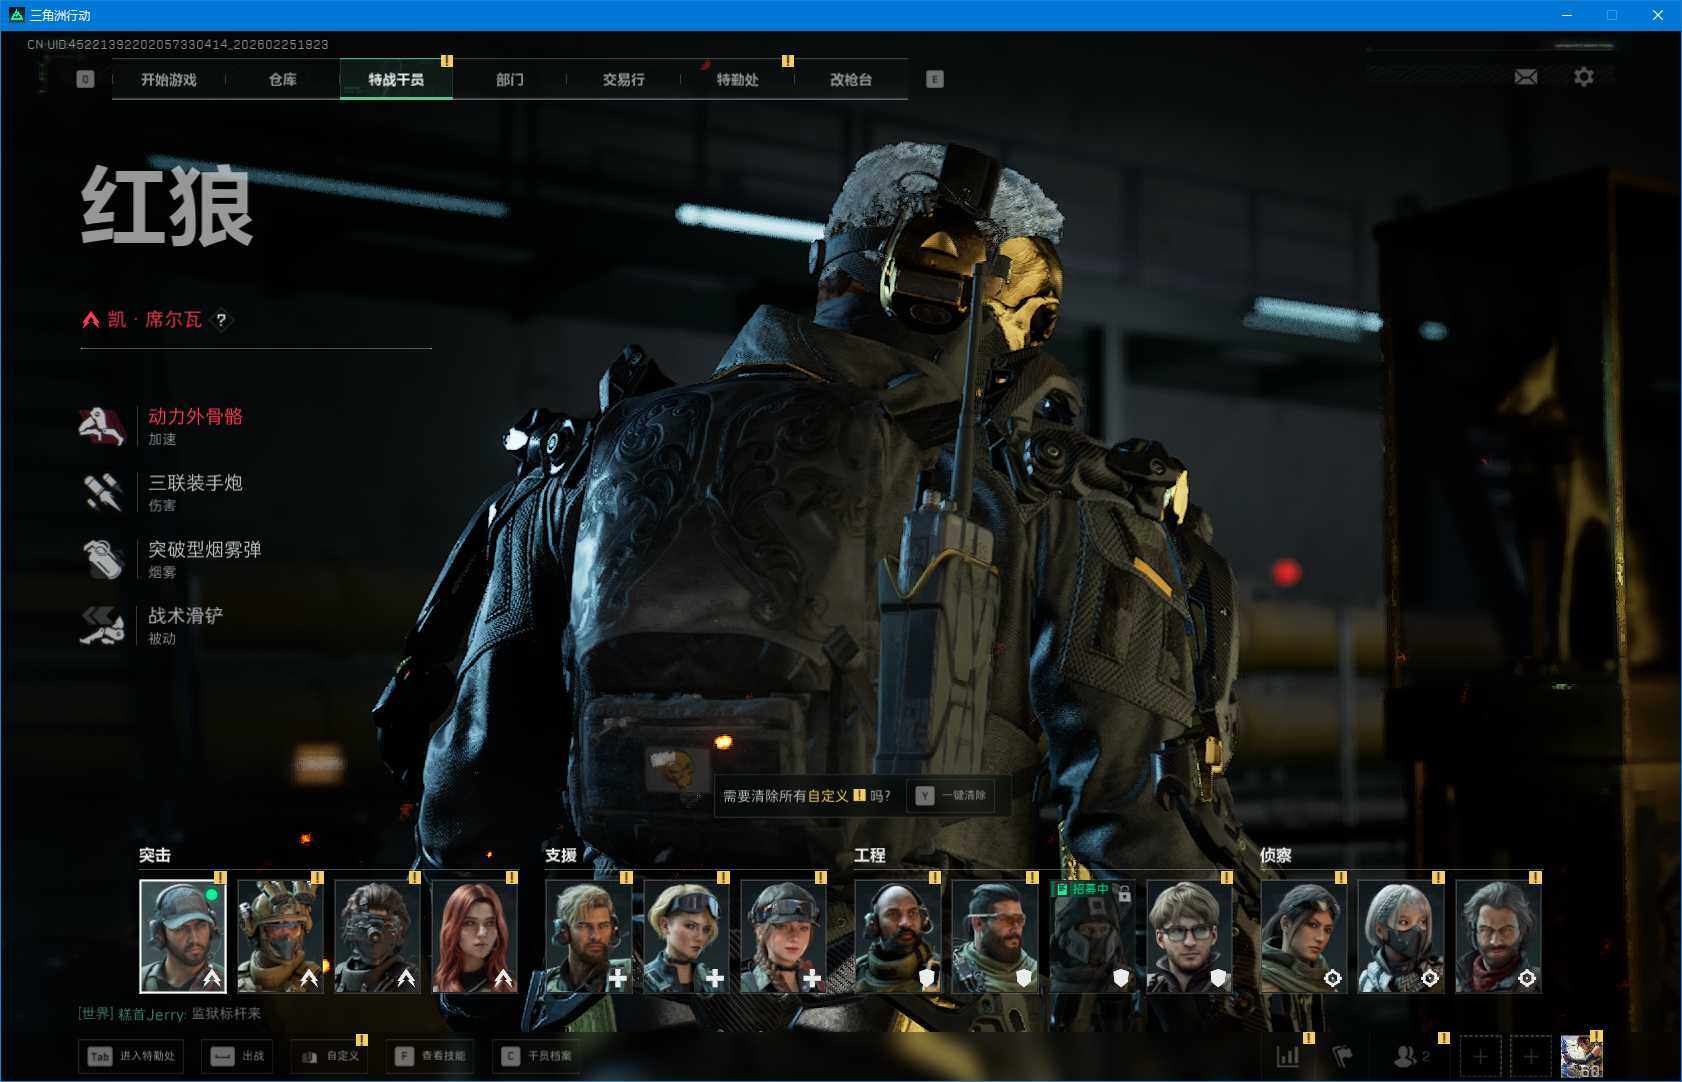Select the dark-haired female recon operator
The image size is (1682, 1082).
pyautogui.click(x=1303, y=936)
